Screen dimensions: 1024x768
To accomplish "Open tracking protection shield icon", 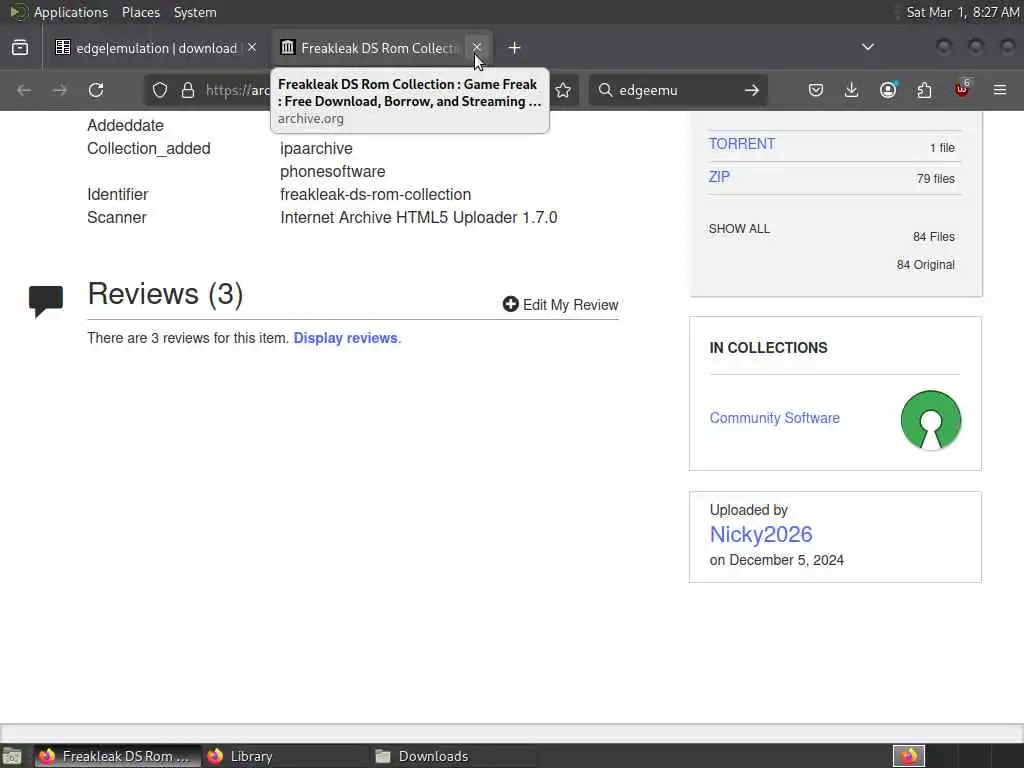I will [x=160, y=90].
